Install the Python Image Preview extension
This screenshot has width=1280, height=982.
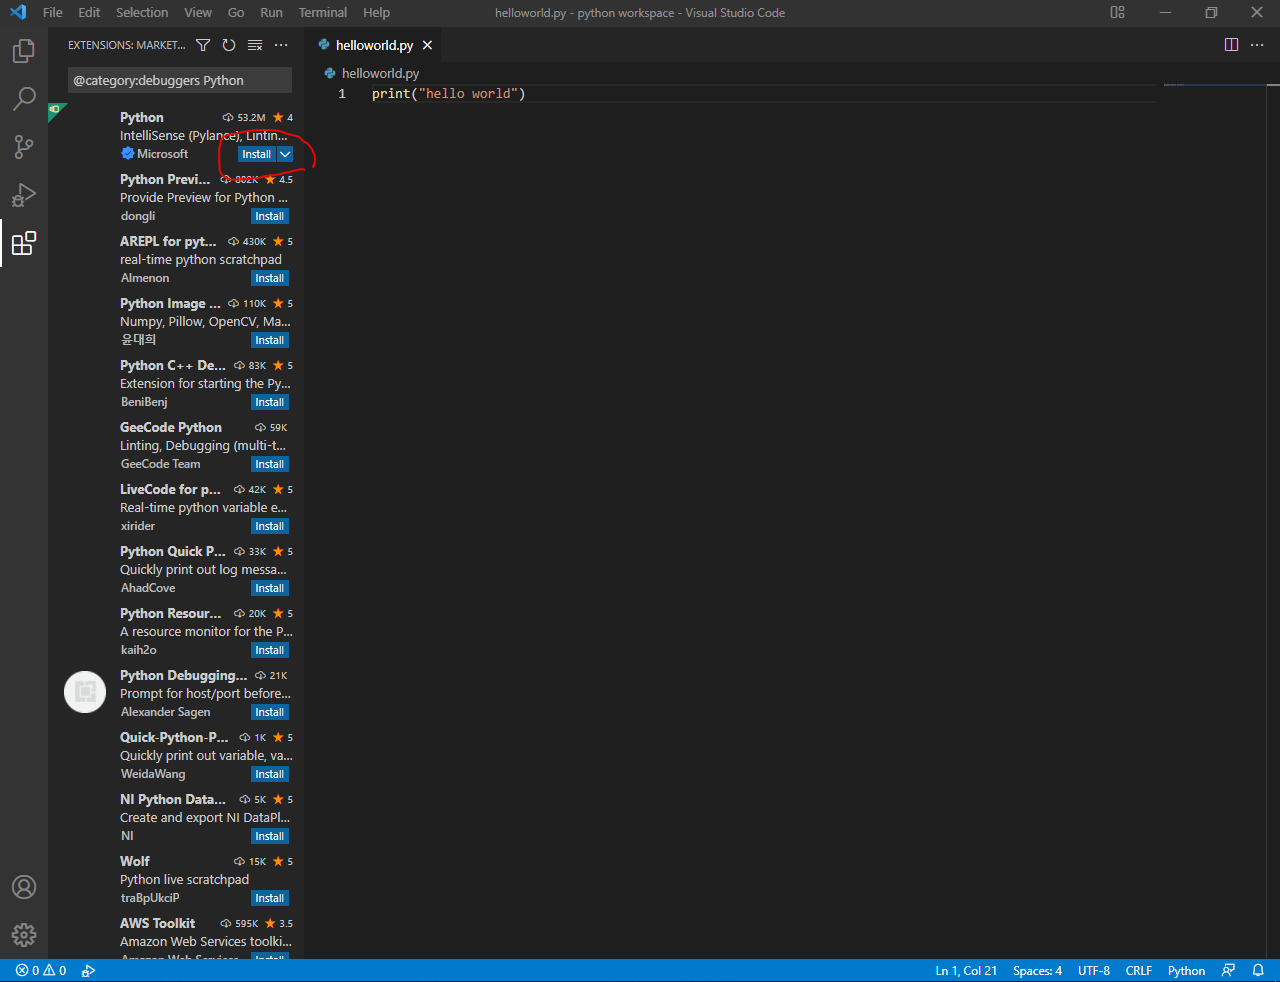[x=270, y=340]
